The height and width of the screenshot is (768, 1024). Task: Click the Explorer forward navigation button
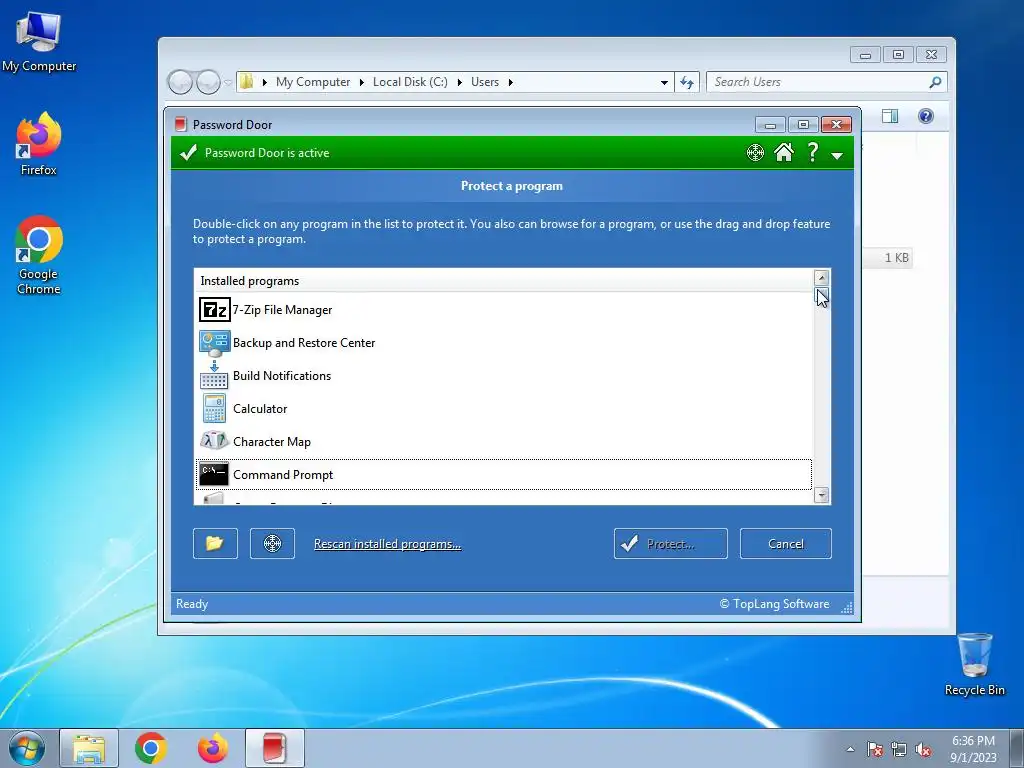click(208, 82)
